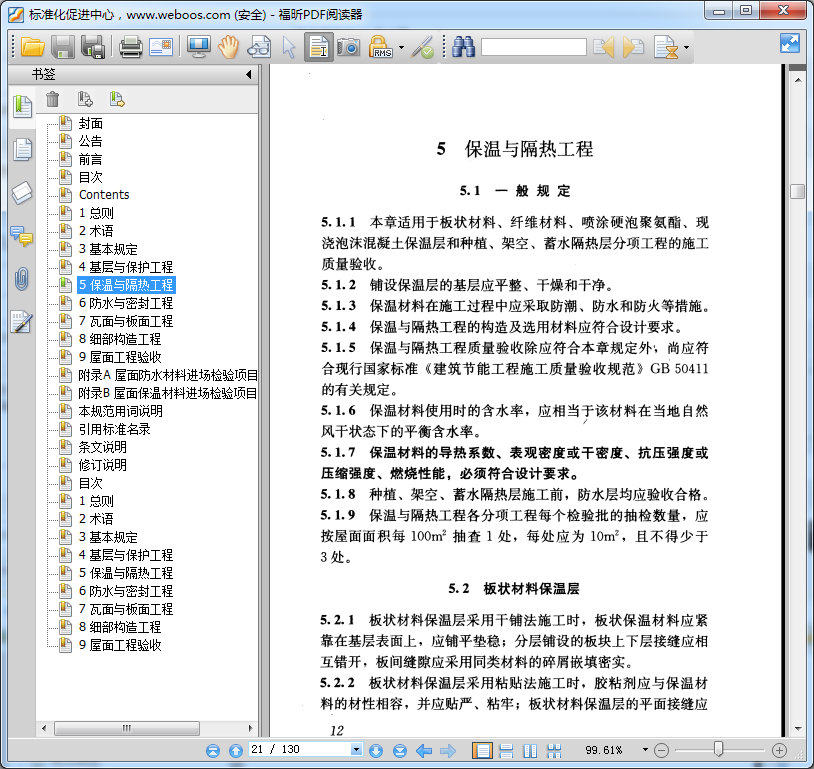Image resolution: width=814 pixels, height=769 pixels.
Task: Click the bookmark panel horizontal scrollbar
Action: click(127, 728)
